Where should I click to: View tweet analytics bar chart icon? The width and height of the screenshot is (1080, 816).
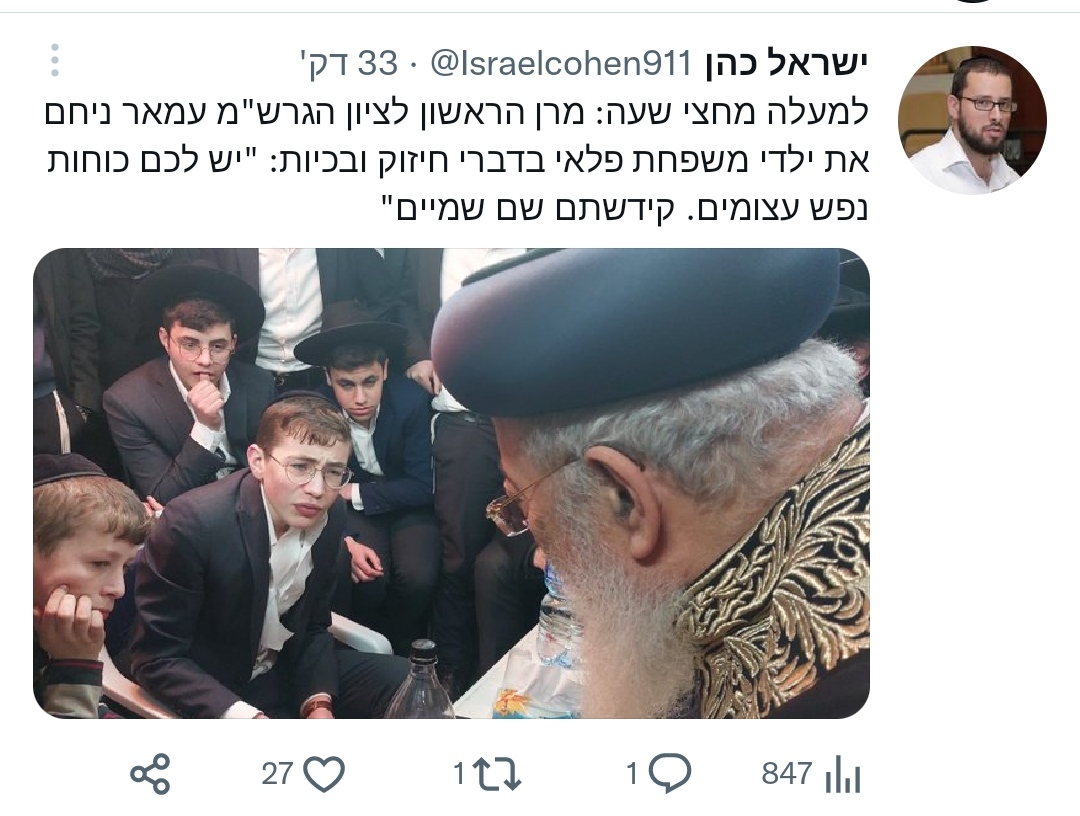tap(843, 774)
